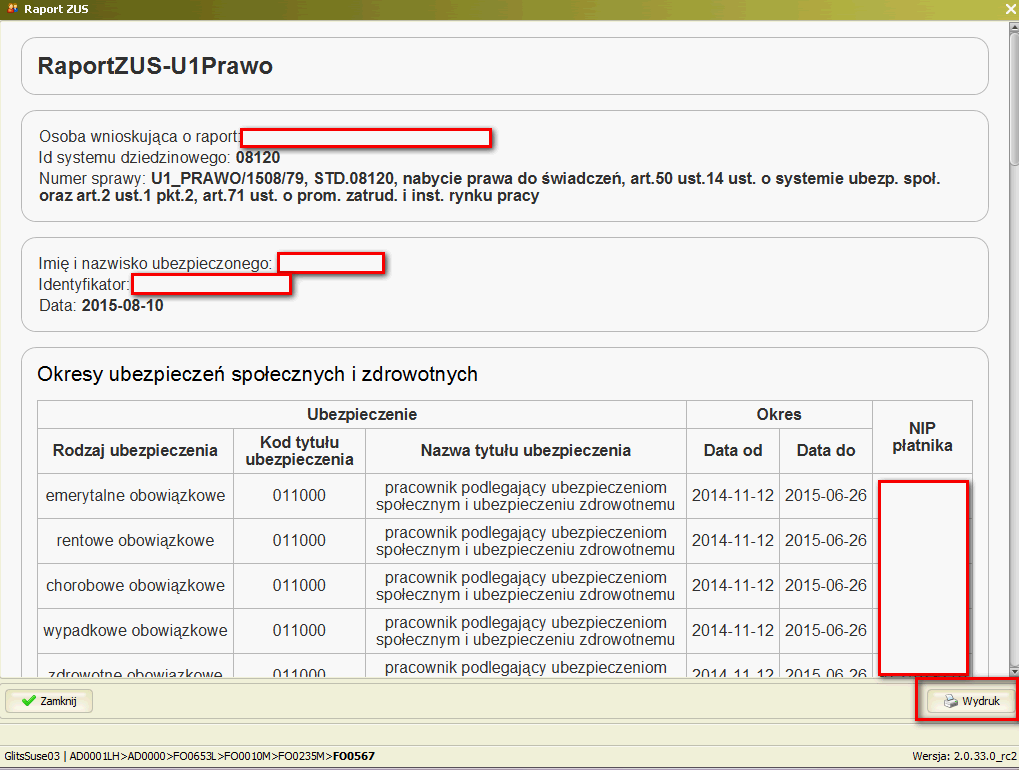
Task: Click the 'Okres' group header
Action: tap(779, 415)
